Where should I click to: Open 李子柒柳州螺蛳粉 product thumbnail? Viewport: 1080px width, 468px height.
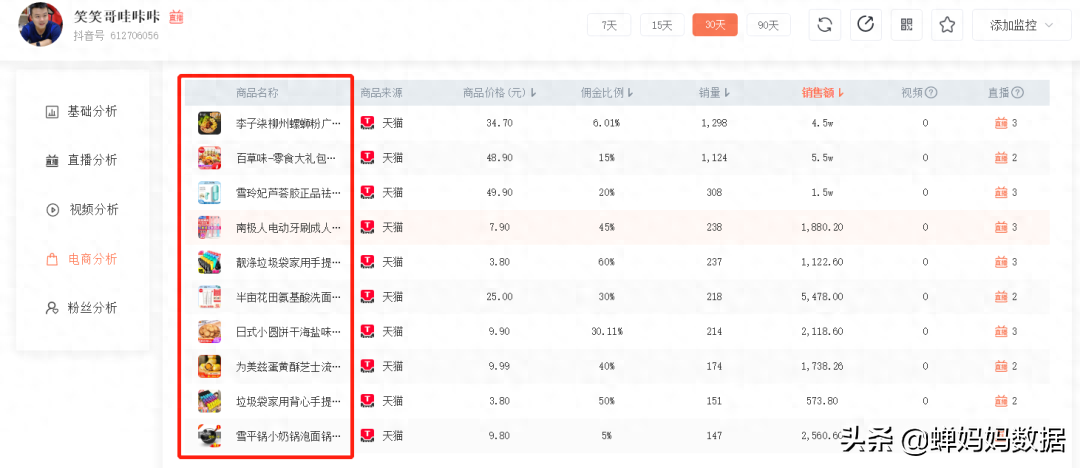209,123
